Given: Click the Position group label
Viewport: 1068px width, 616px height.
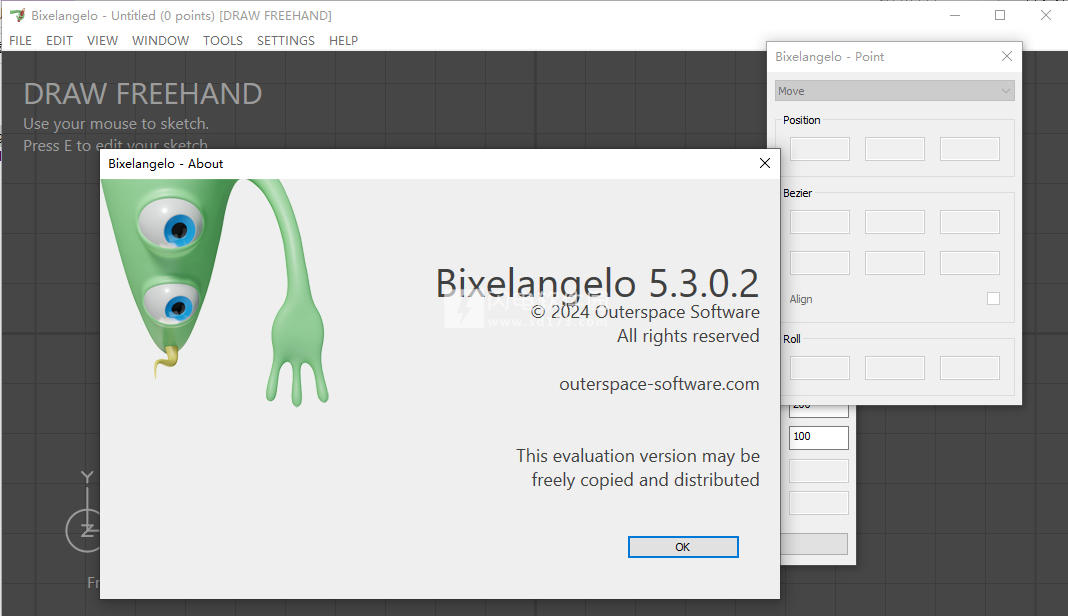Looking at the screenshot, I should [802, 120].
